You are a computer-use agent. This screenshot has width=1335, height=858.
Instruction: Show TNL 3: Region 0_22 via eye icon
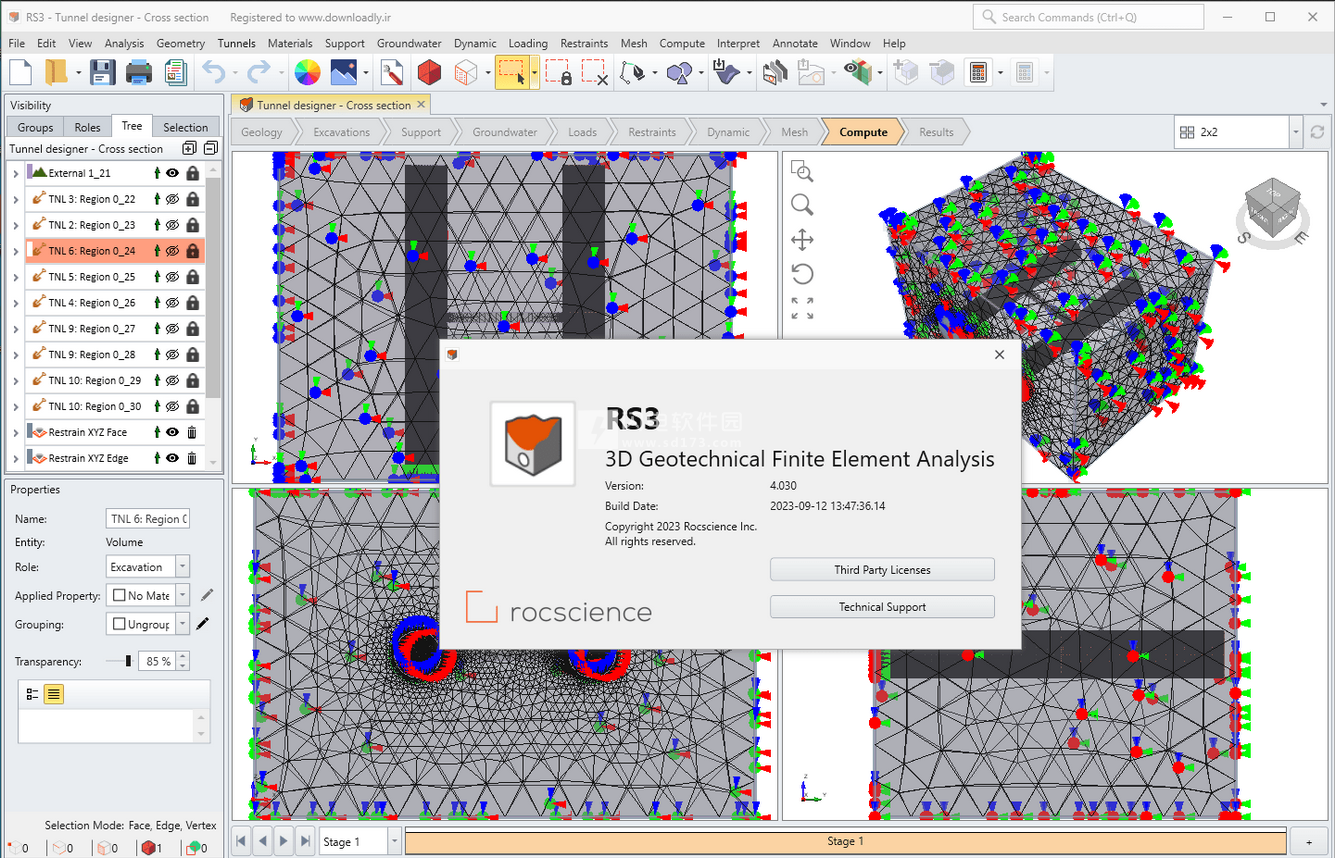[172, 199]
